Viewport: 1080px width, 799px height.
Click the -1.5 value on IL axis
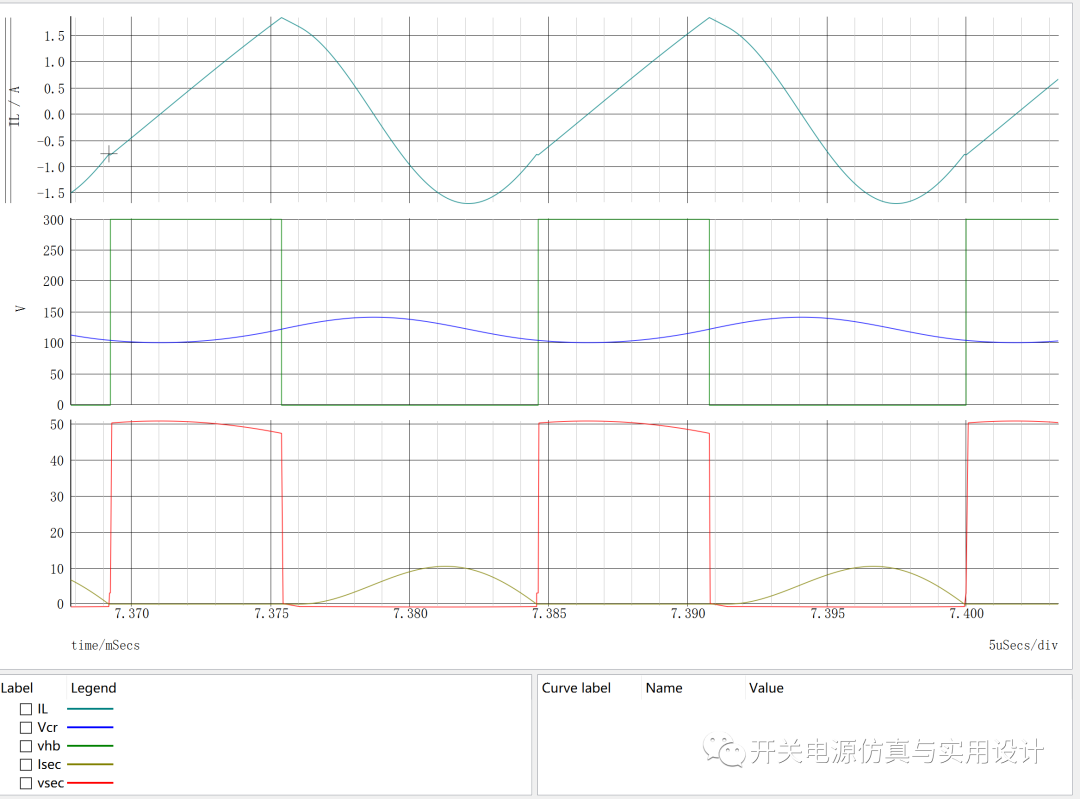click(51, 194)
